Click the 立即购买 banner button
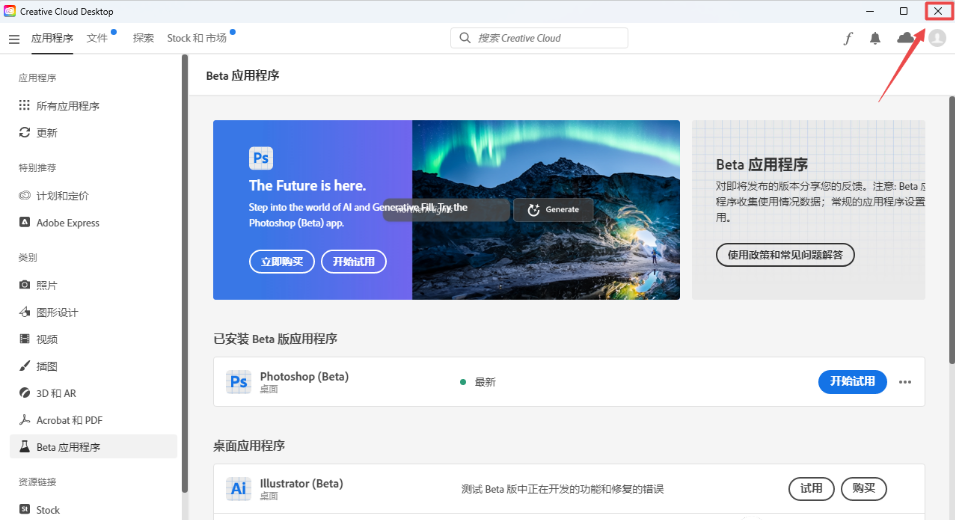Image resolution: width=955 pixels, height=520 pixels. click(x=281, y=261)
